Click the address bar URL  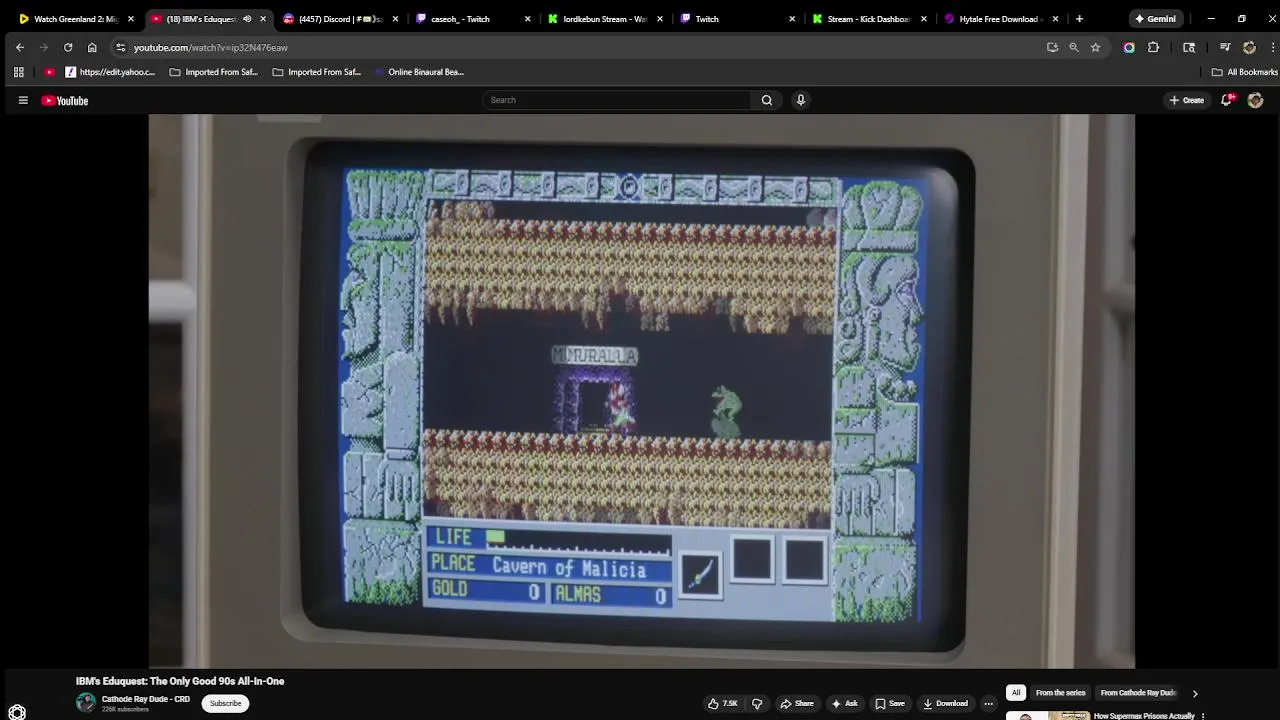(211, 47)
